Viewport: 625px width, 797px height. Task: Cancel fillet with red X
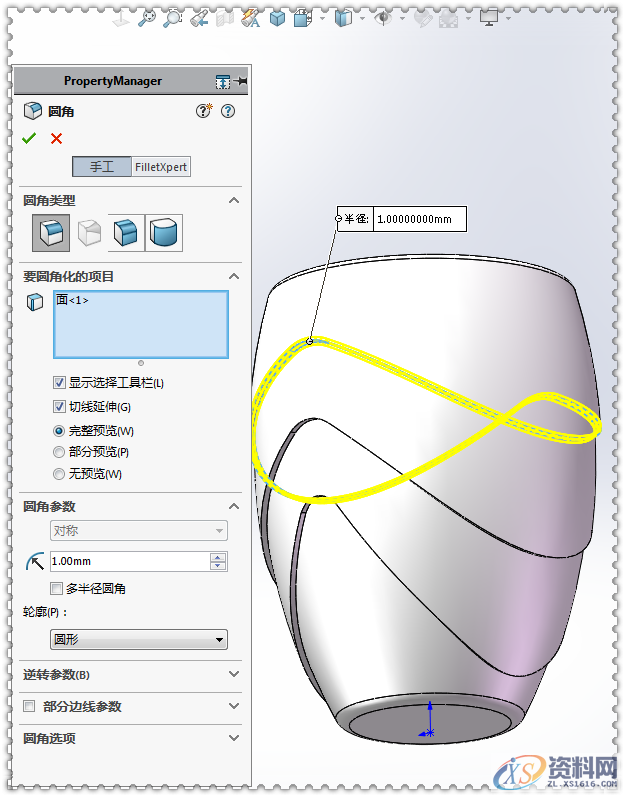[56, 138]
